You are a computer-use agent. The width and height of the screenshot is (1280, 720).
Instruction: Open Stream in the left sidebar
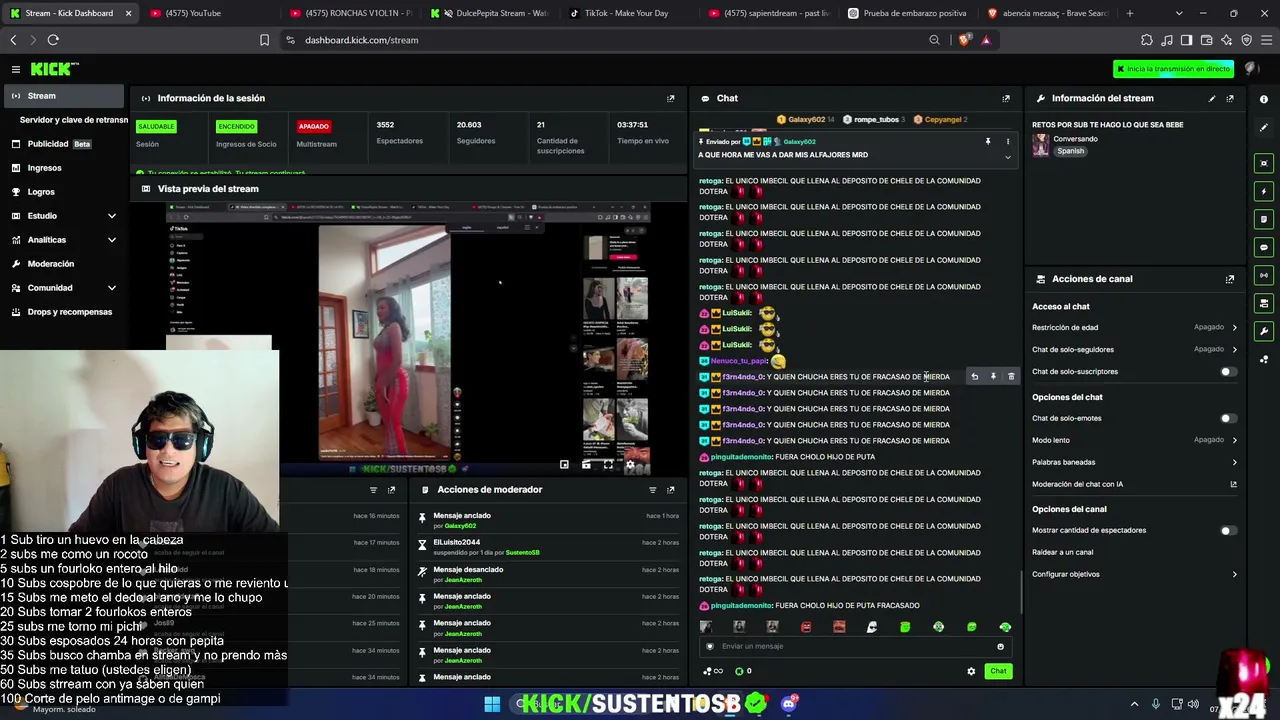[x=62, y=96]
